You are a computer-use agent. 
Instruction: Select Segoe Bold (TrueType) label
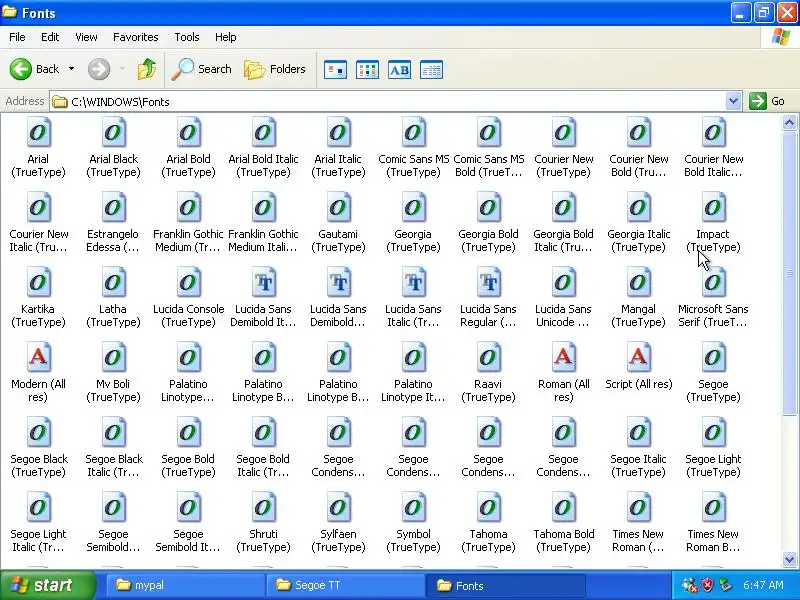coord(188,465)
